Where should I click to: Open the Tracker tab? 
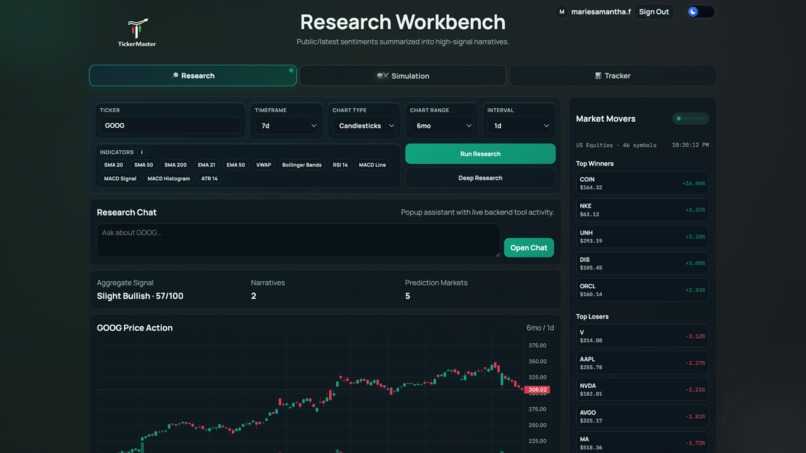612,76
